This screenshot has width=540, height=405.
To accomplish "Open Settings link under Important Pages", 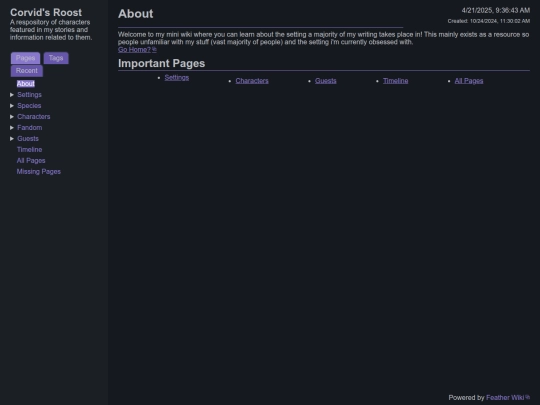I will pyautogui.click(x=177, y=78).
